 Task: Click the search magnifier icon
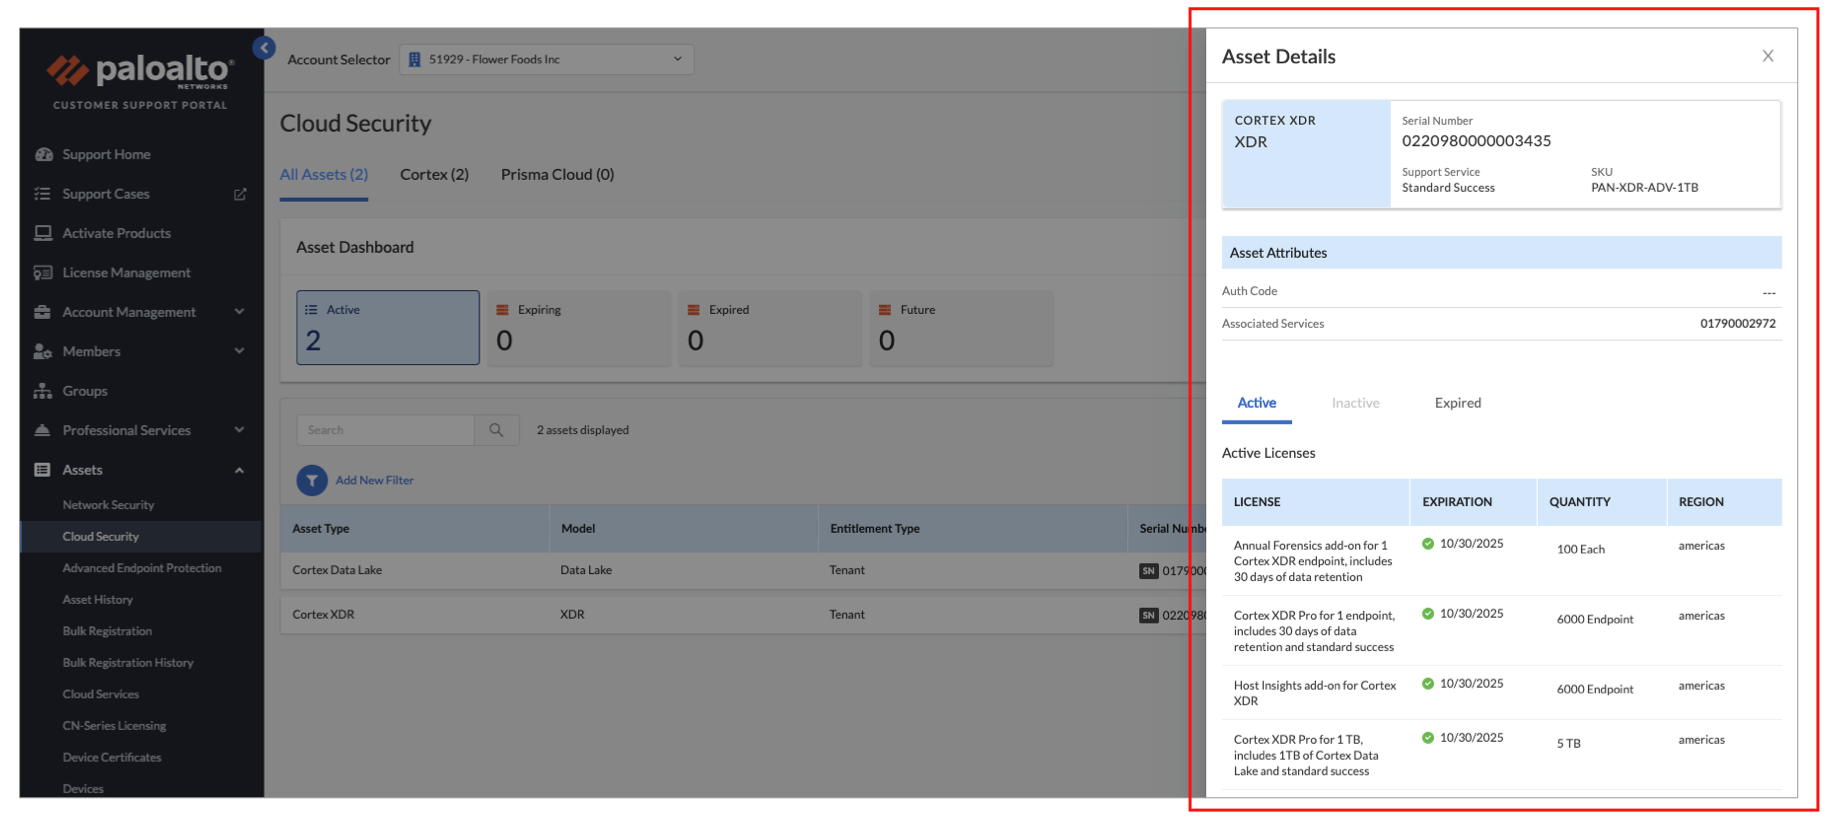point(496,430)
